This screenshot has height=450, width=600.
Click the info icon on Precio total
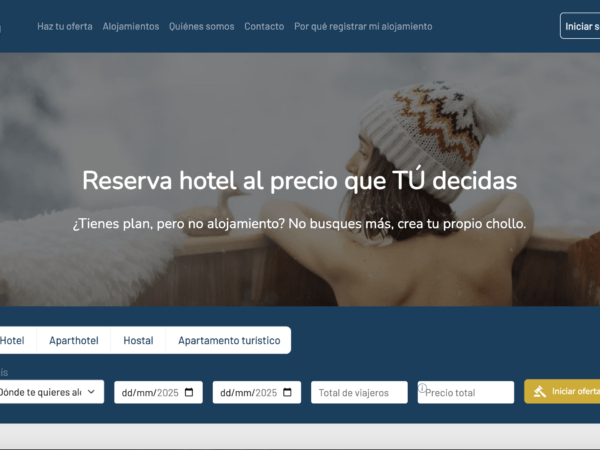tap(422, 388)
